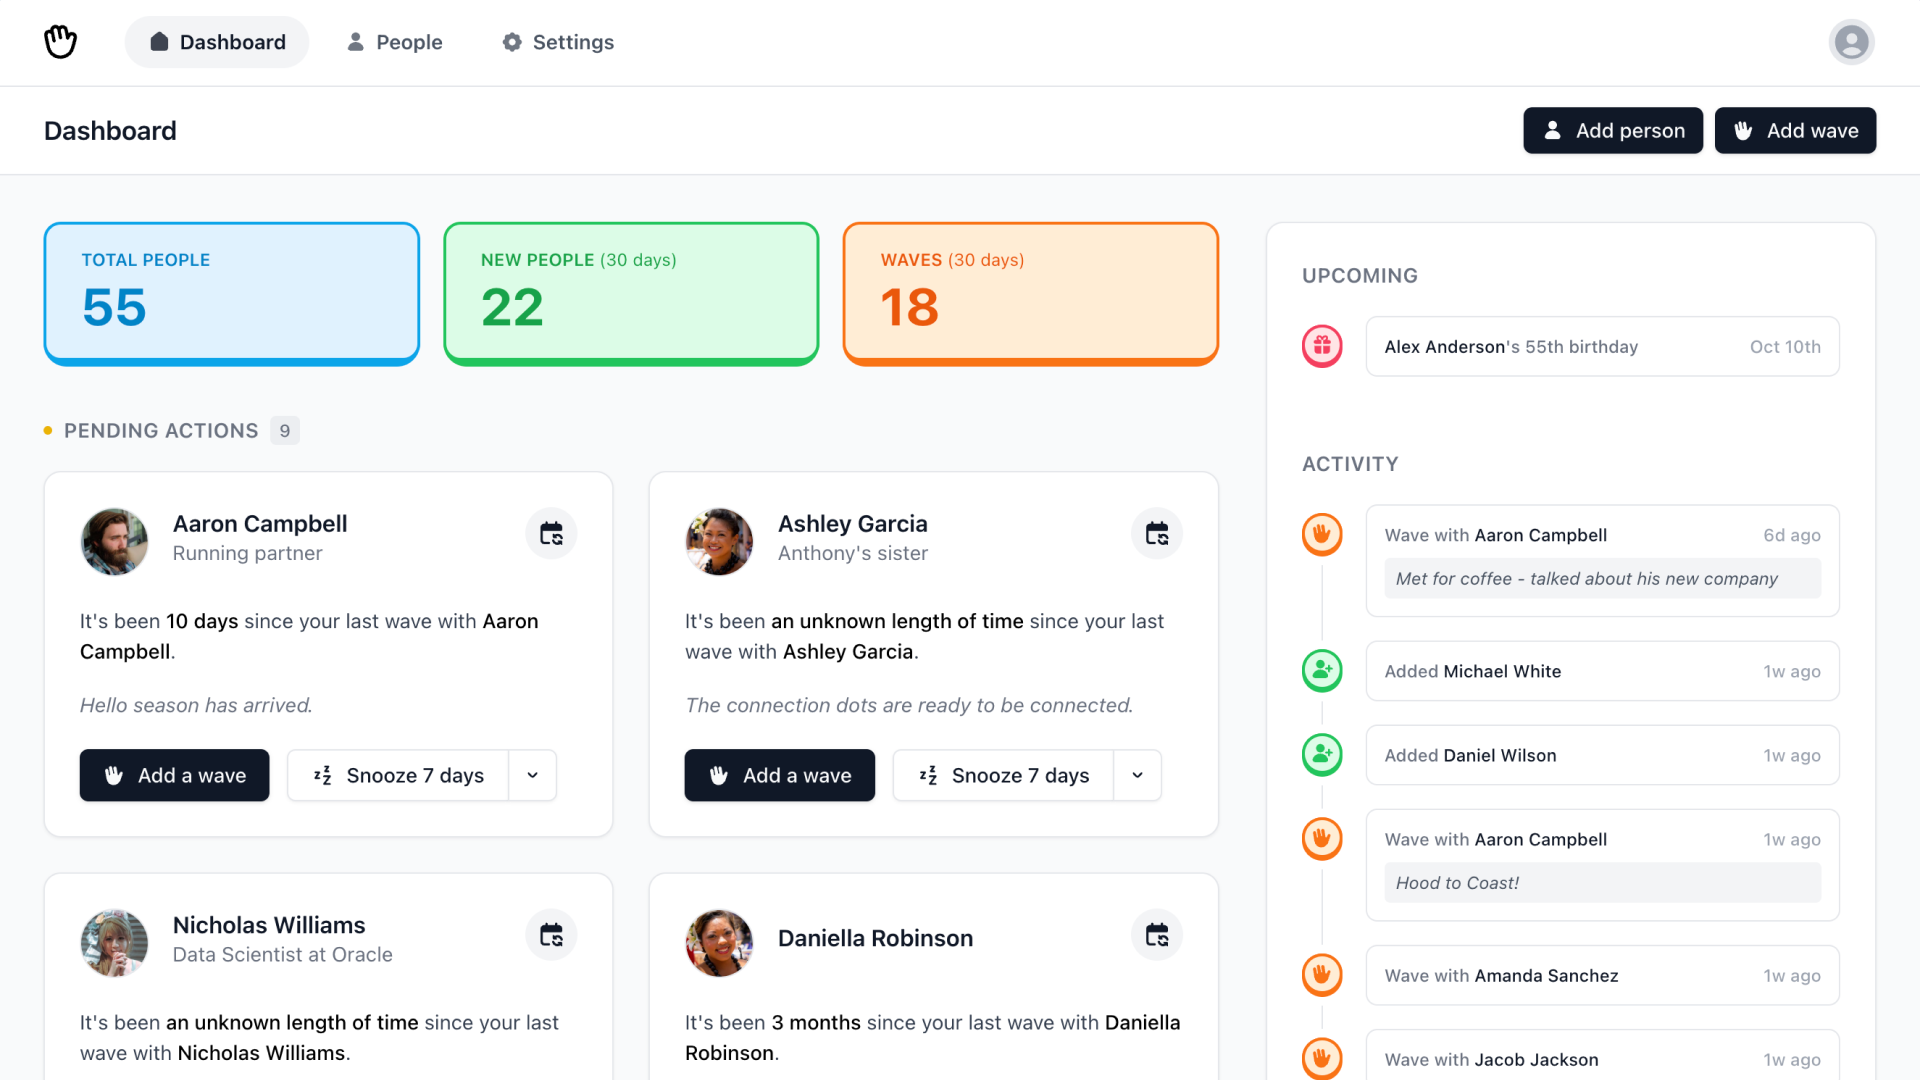Switch to the People tab

click(x=393, y=42)
